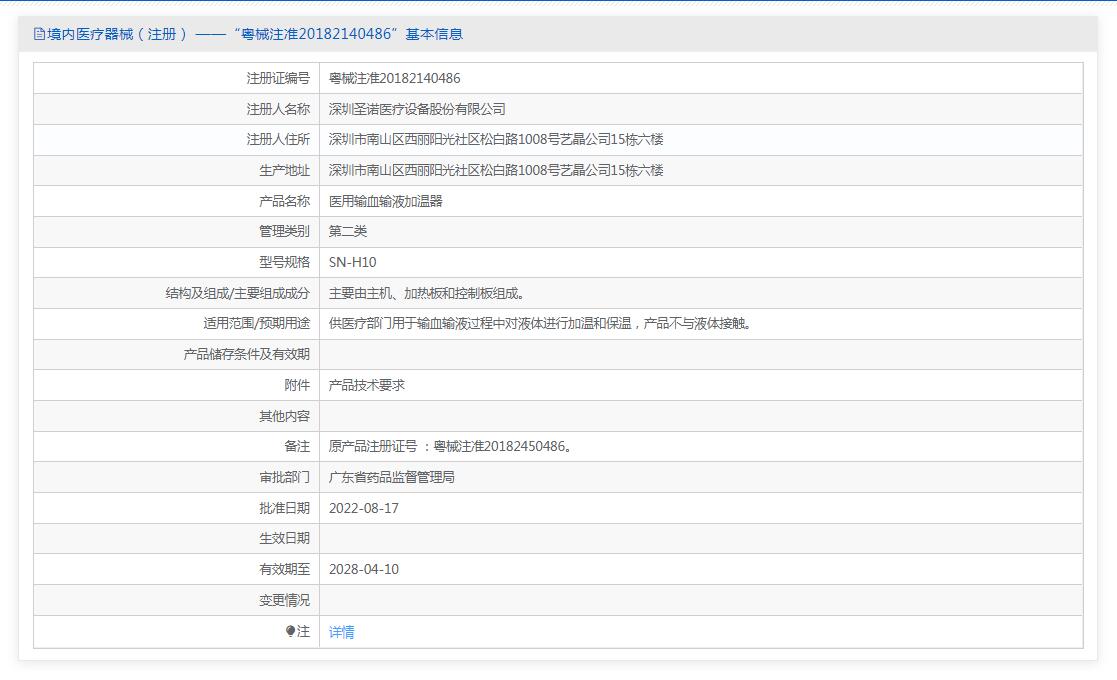Click the document icon in the header title

pyautogui.click(x=39, y=34)
